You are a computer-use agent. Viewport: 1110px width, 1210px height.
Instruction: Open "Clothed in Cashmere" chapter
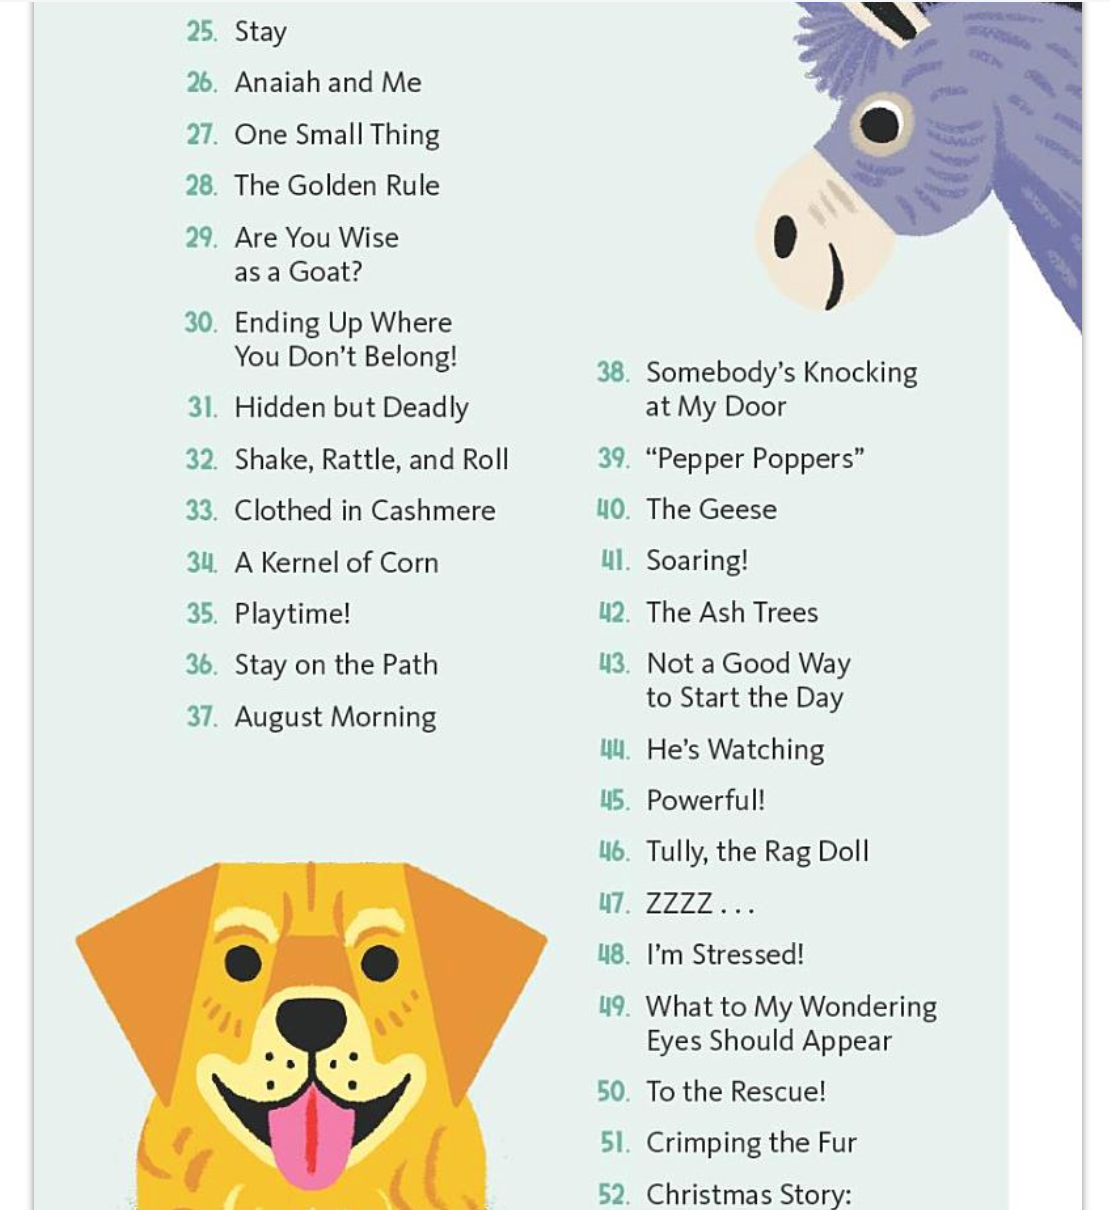tap(364, 511)
